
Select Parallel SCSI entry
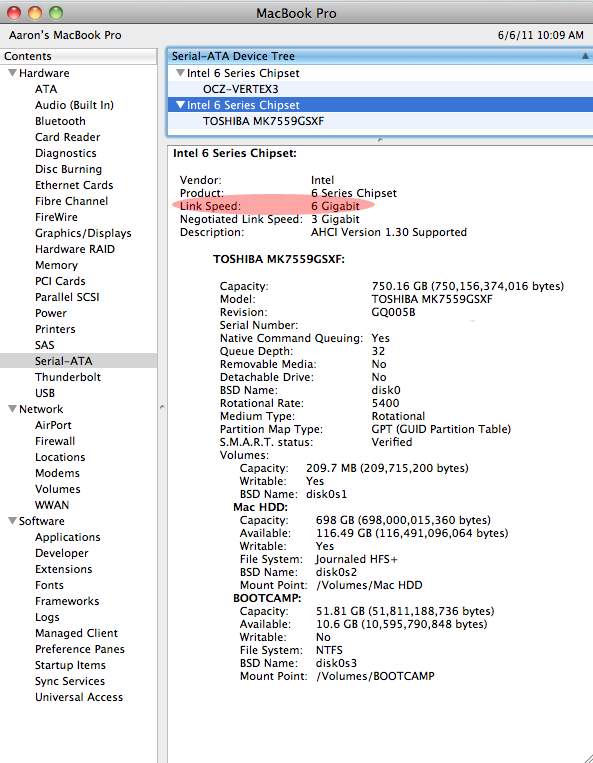coord(67,297)
